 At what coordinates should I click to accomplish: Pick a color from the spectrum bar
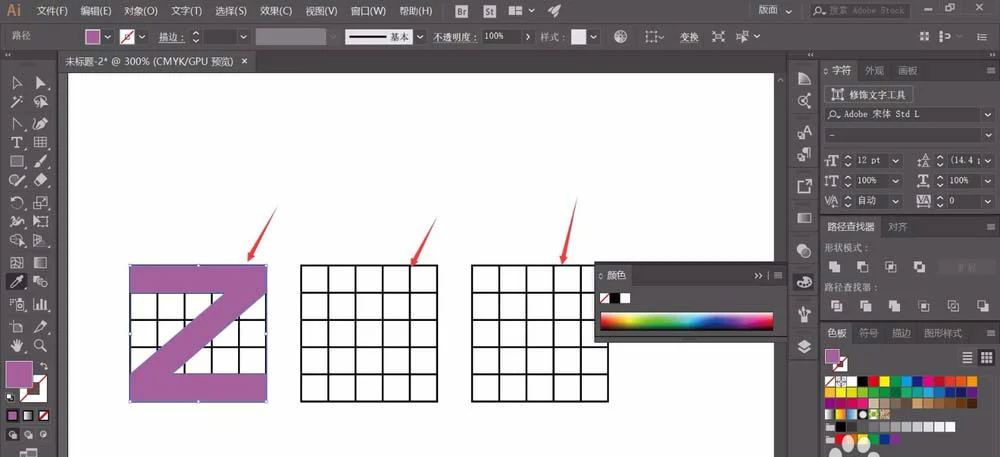click(686, 321)
